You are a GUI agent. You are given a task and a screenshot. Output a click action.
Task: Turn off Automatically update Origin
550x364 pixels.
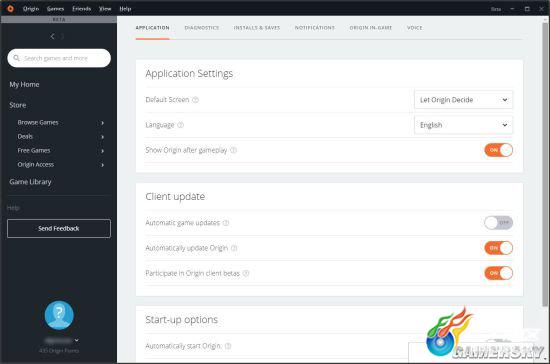(498, 248)
